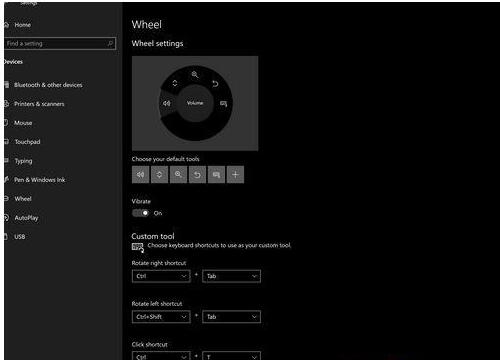Open Click shortcut Ctrl modifier dropdown
The height and width of the screenshot is (360, 500).
point(161,356)
